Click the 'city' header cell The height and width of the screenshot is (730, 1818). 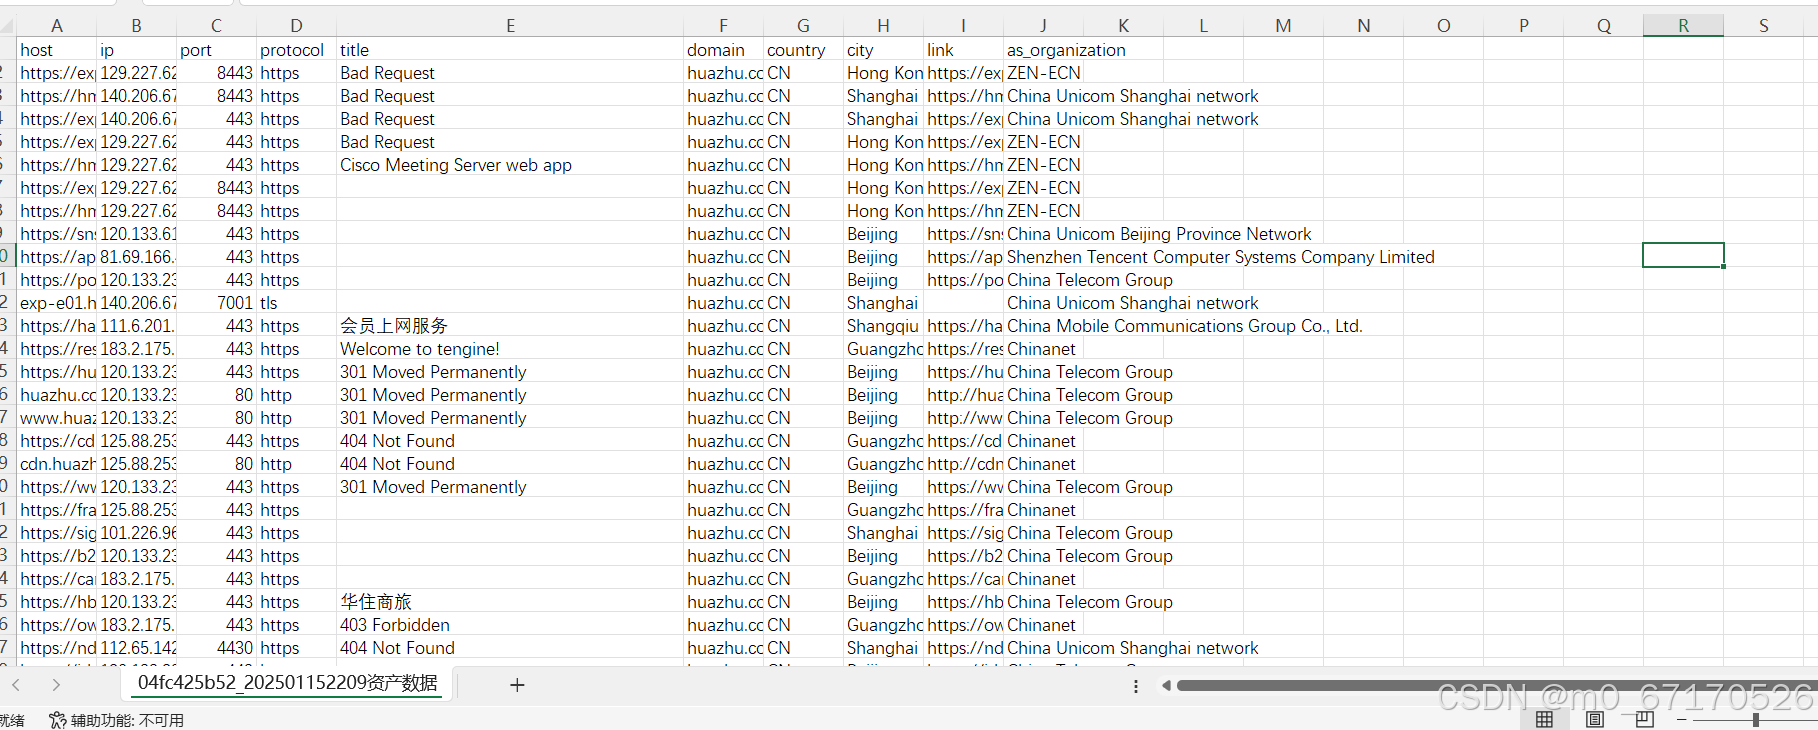click(x=884, y=50)
